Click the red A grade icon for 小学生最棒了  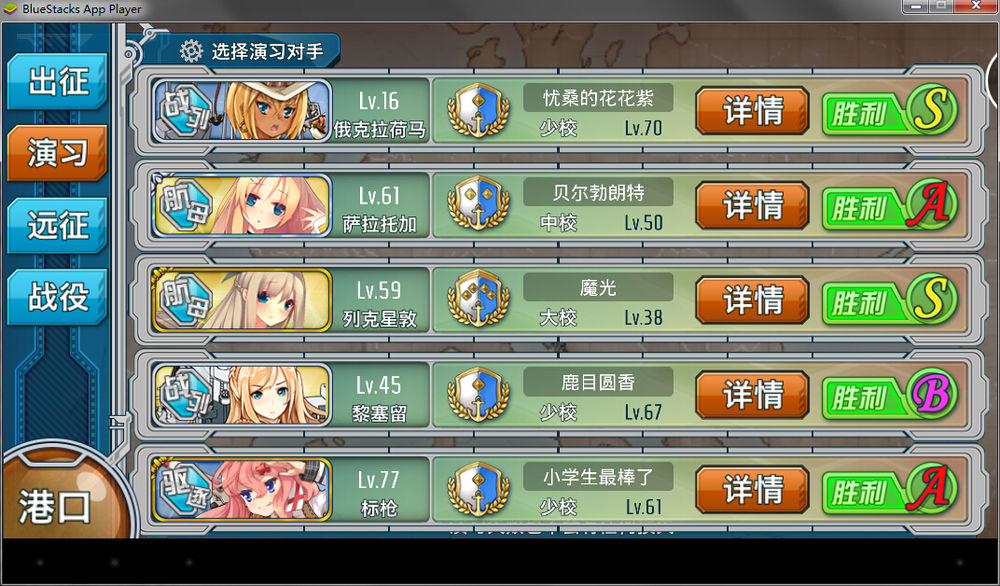coord(931,488)
